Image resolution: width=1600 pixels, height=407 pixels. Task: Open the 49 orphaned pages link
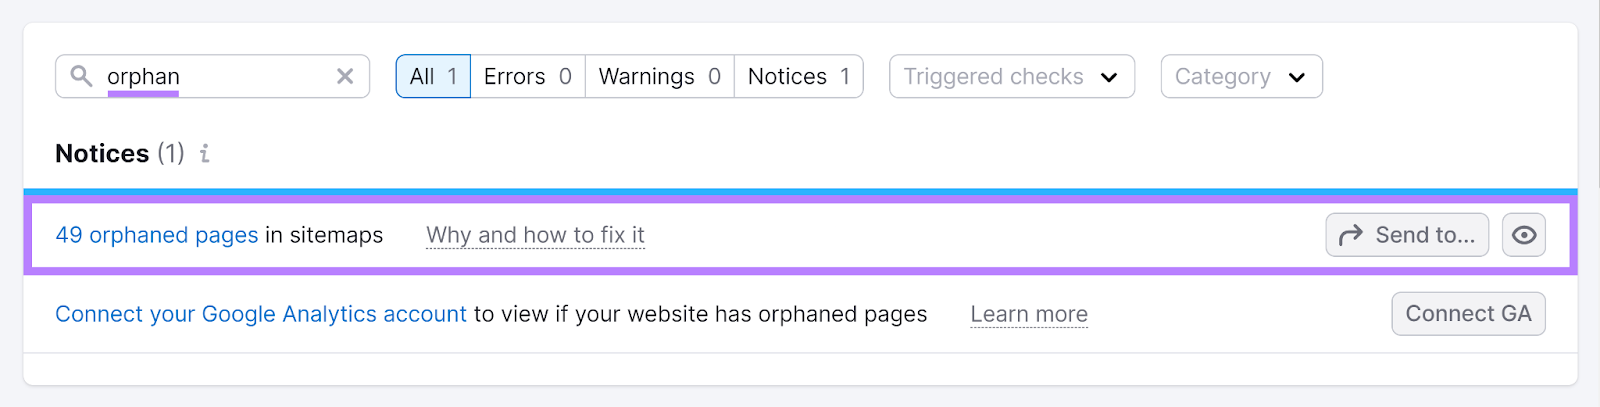(x=157, y=235)
